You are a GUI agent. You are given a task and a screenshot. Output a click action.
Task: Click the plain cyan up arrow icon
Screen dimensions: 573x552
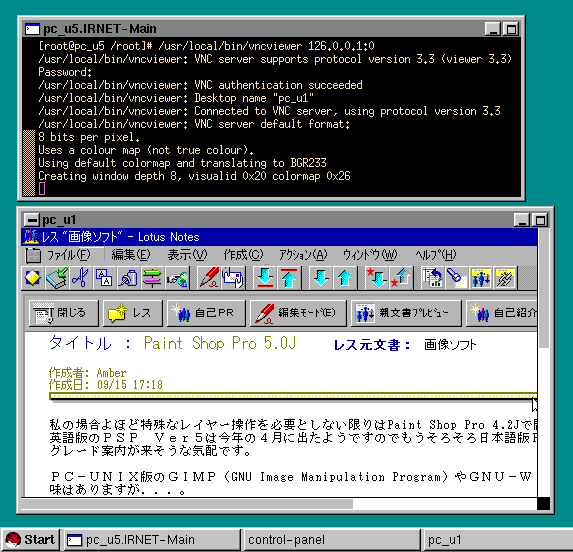(x=345, y=278)
